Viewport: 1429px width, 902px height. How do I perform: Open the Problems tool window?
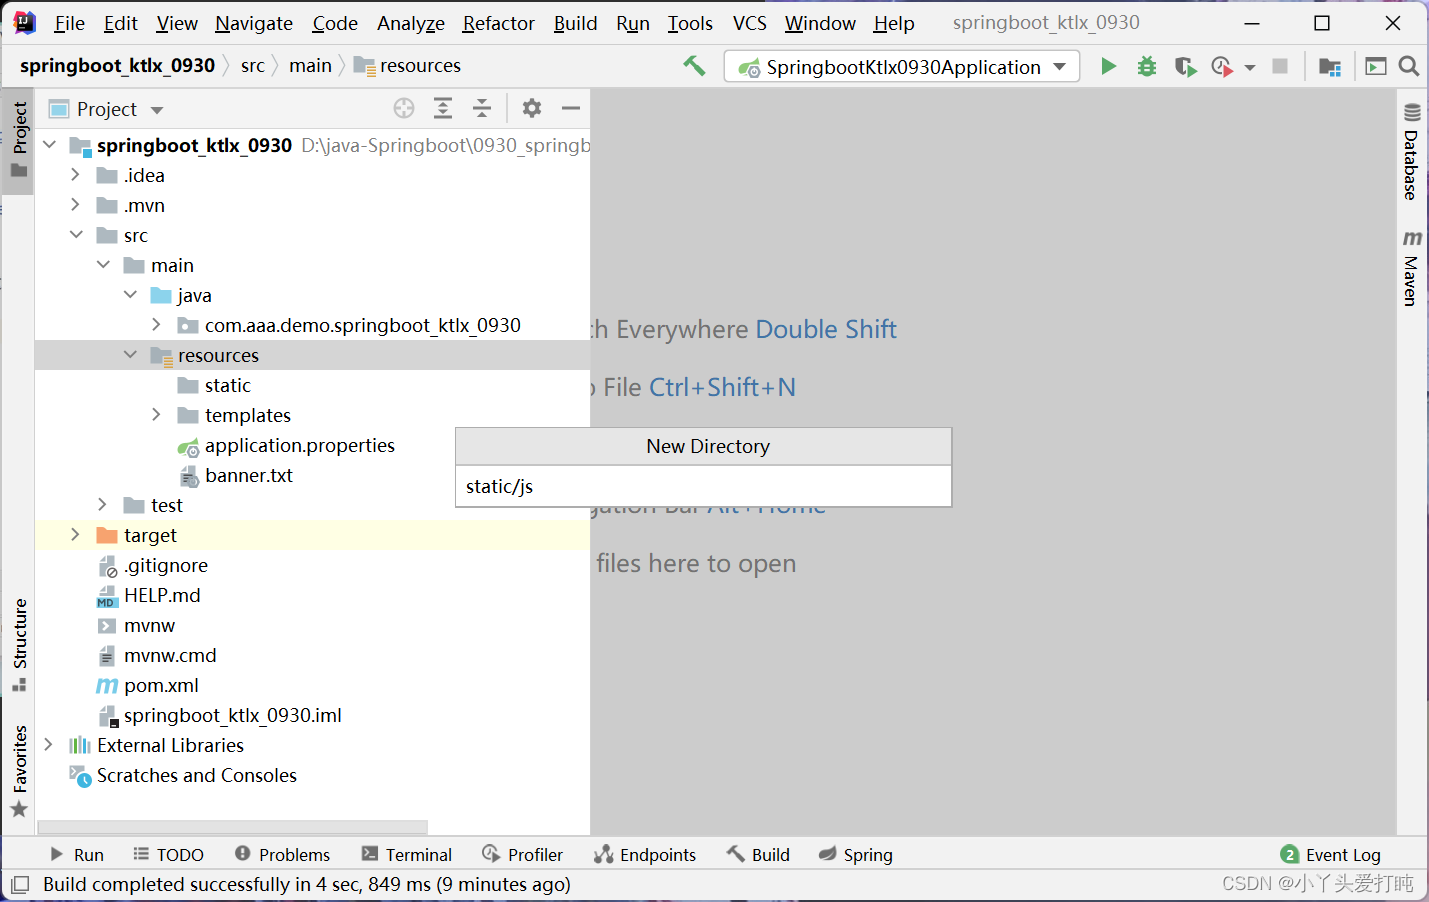point(282,855)
